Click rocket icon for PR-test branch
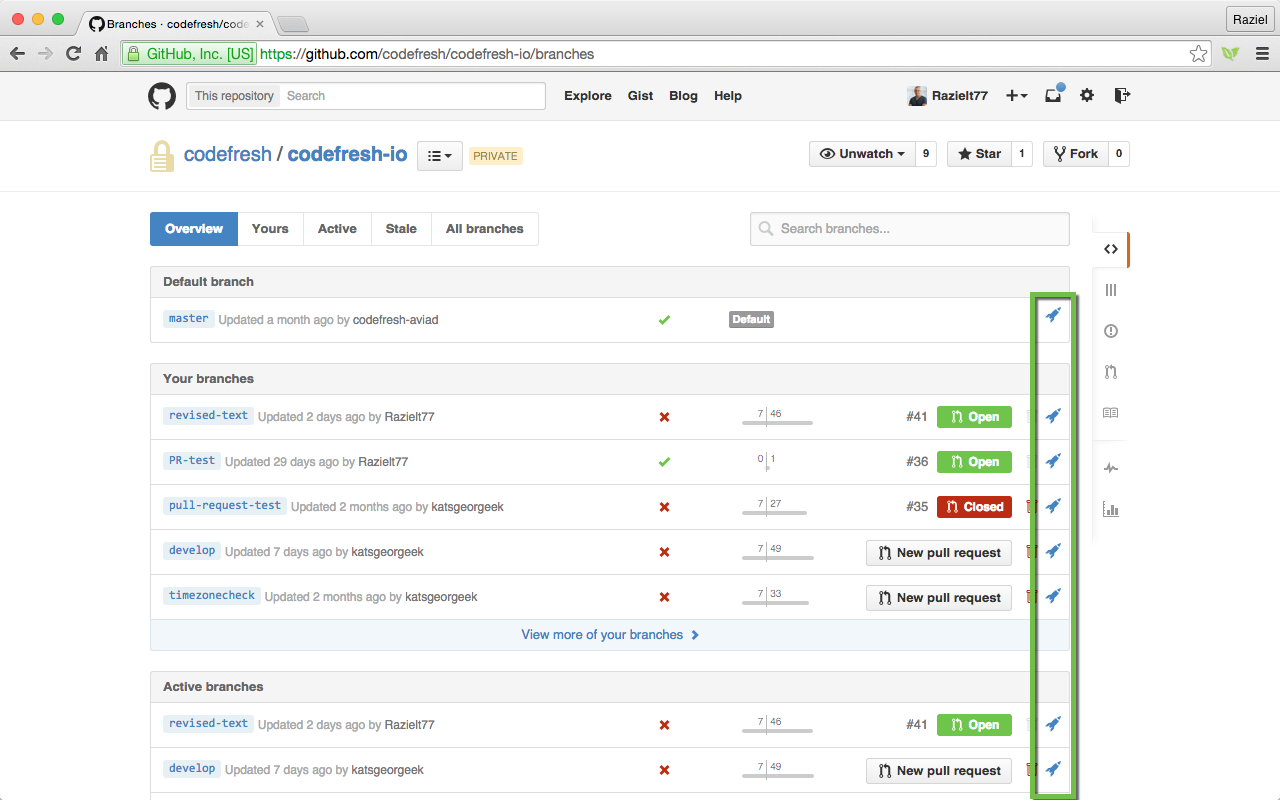The image size is (1280, 800). pos(1053,461)
